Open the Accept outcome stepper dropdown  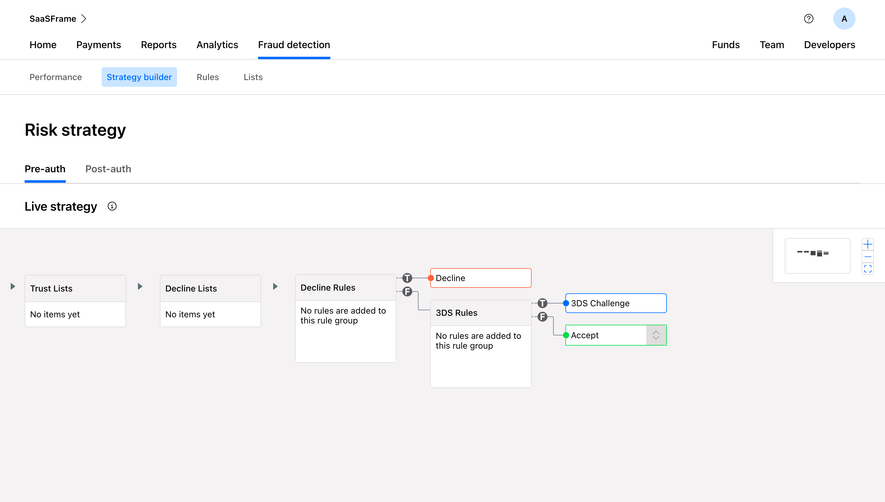(x=656, y=335)
